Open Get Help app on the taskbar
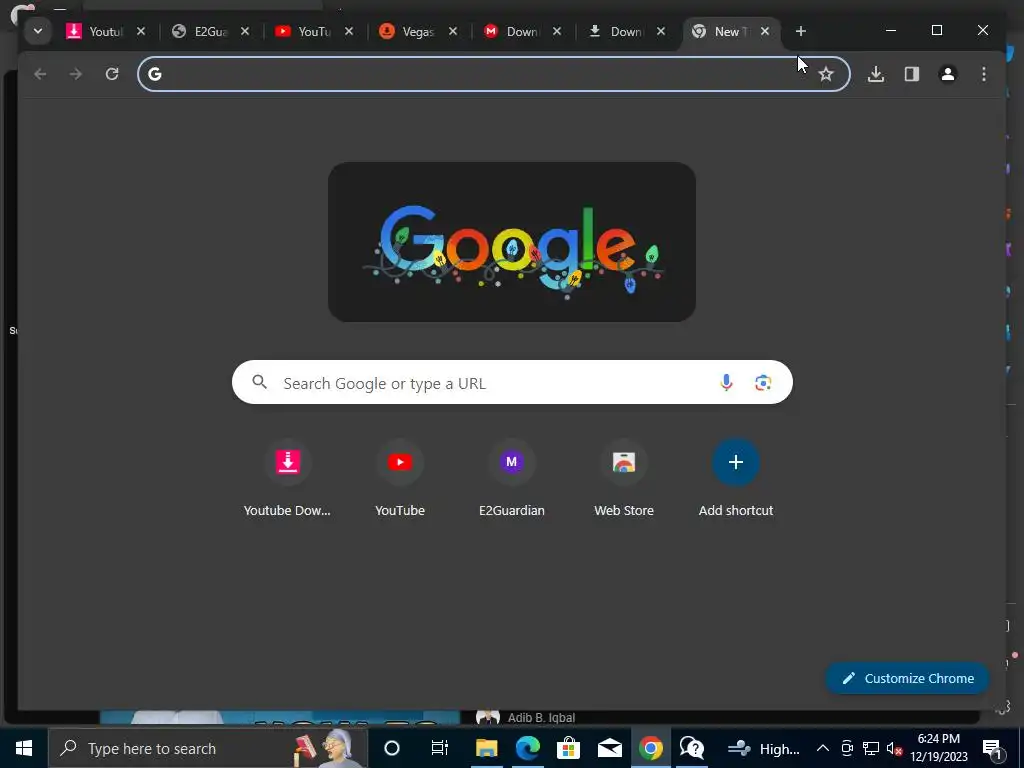1024x768 pixels. [x=692, y=748]
